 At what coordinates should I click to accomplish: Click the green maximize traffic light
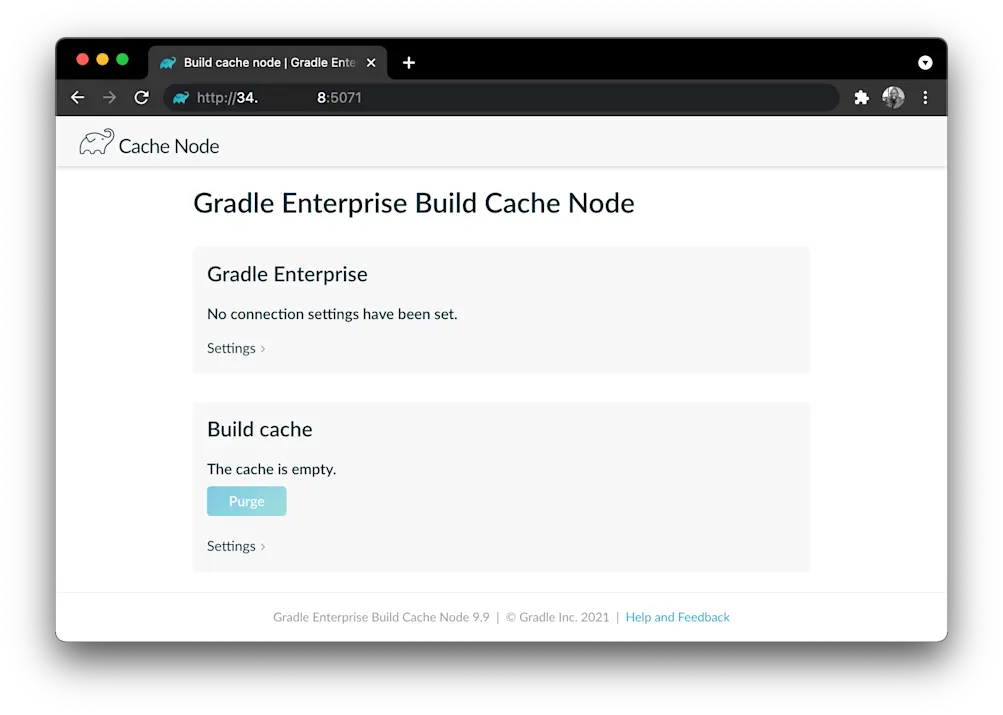point(122,59)
